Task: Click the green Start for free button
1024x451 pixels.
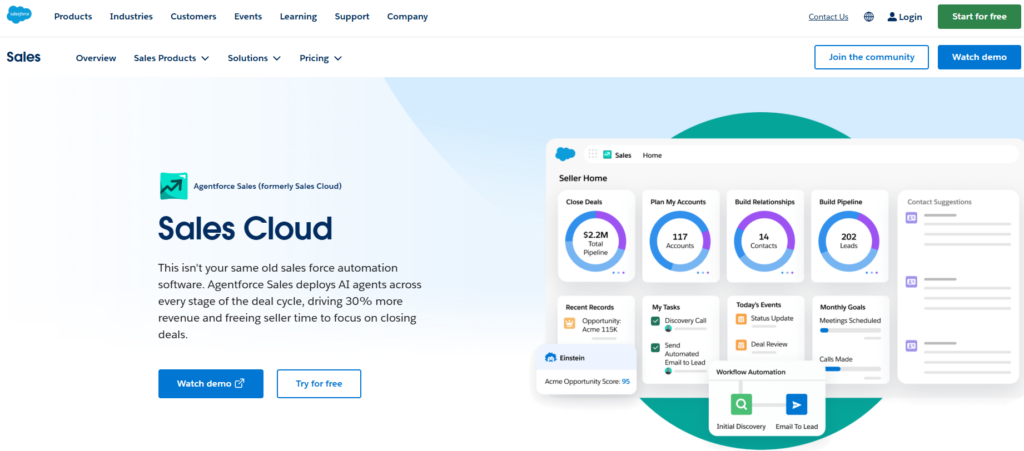Action: [x=979, y=16]
